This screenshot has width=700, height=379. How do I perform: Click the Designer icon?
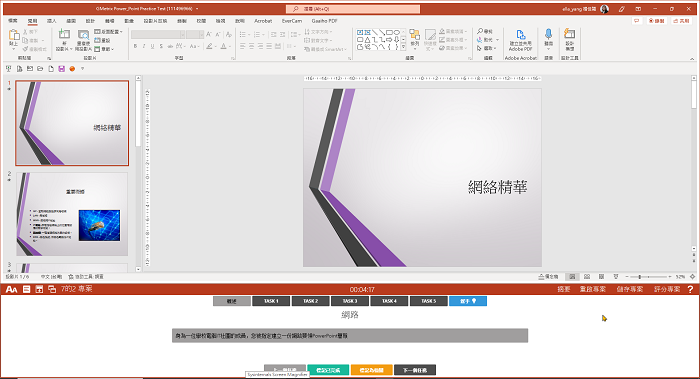pos(570,34)
